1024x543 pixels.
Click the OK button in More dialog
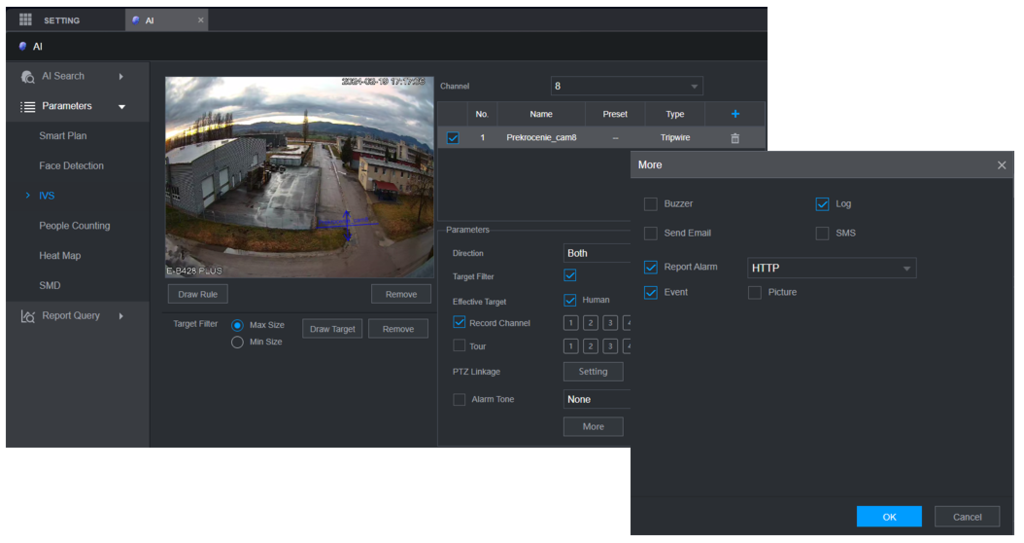889,517
